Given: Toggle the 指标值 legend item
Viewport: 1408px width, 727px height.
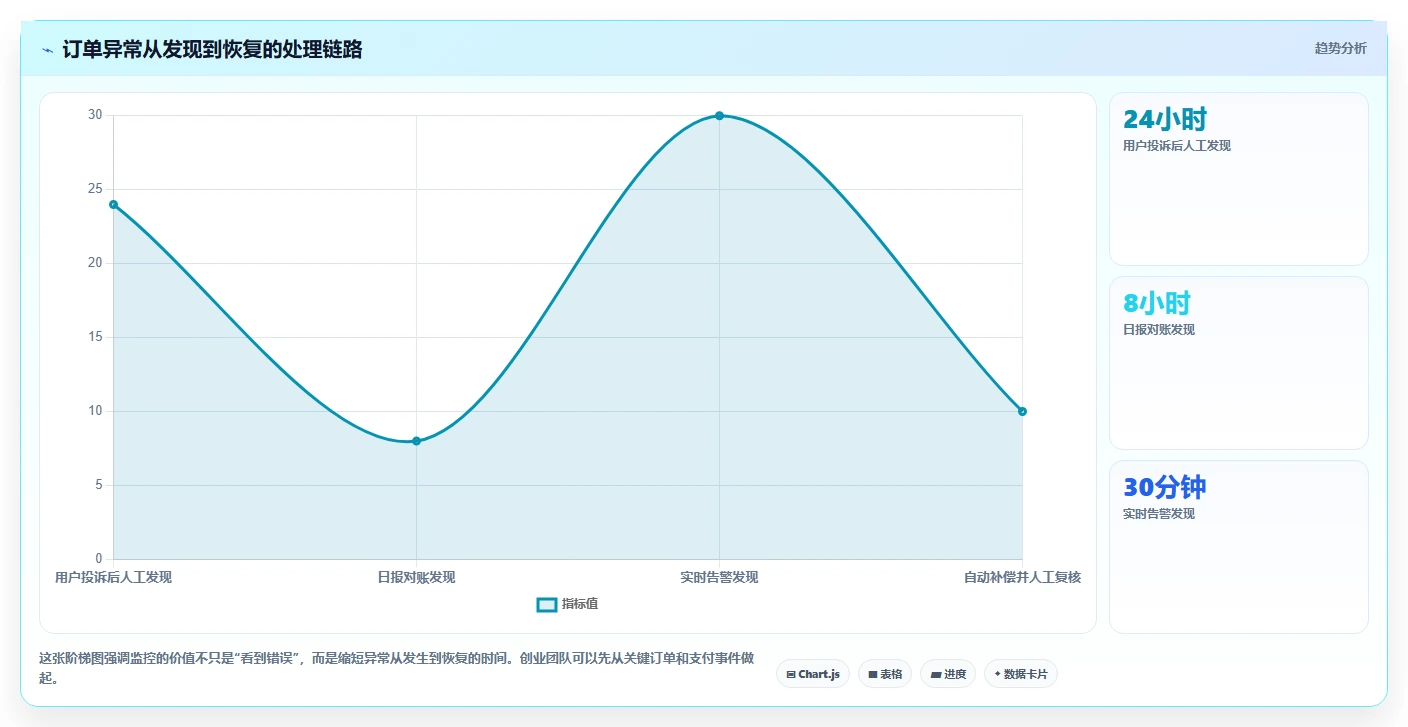Looking at the screenshot, I should [568, 604].
